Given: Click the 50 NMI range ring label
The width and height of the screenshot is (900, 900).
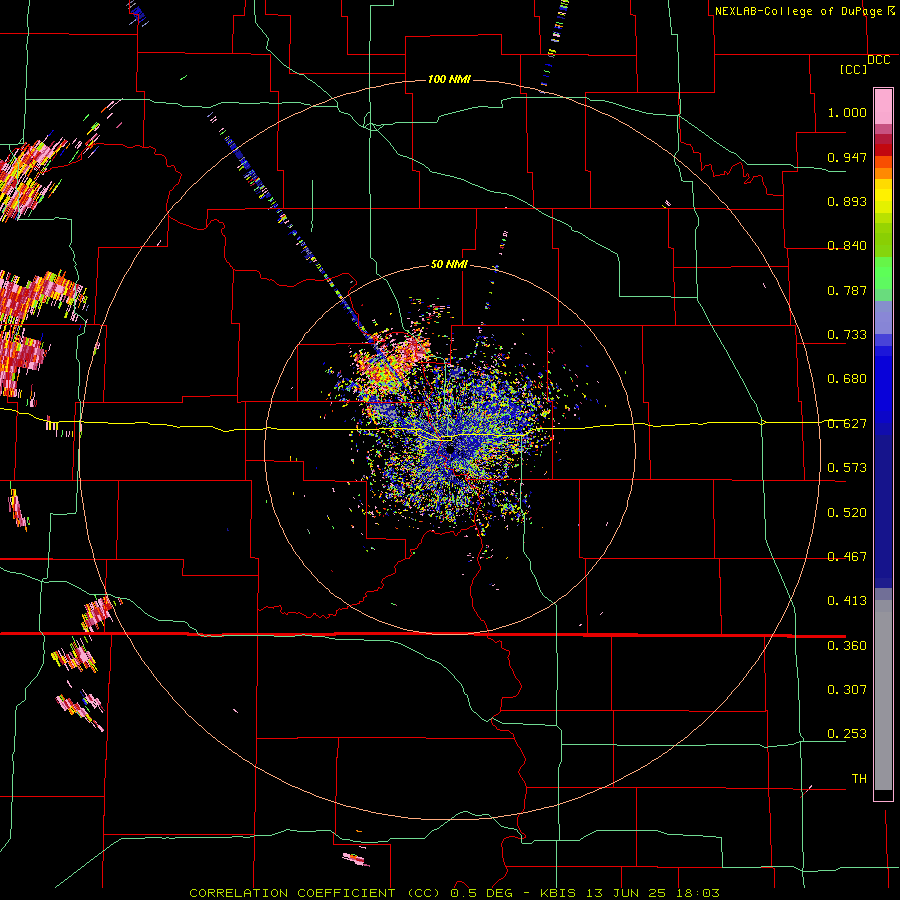Looking at the screenshot, I should 449,264.
